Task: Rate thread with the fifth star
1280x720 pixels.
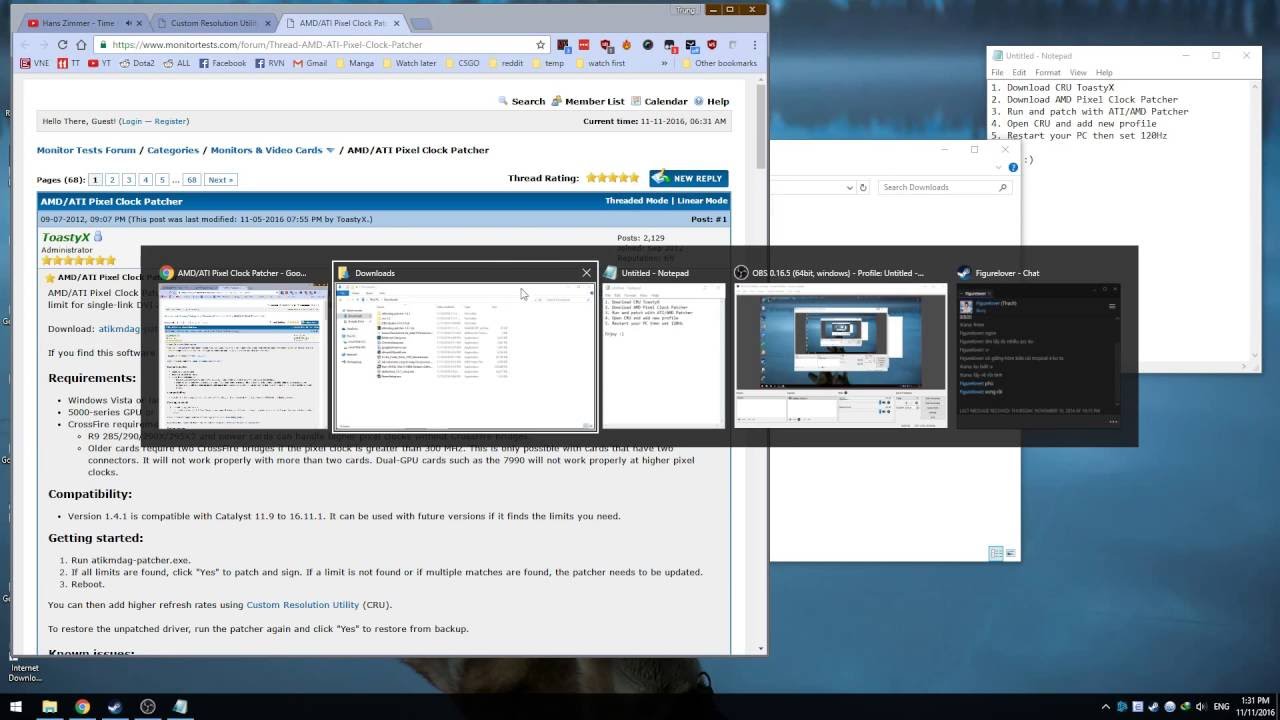Action: point(633,178)
